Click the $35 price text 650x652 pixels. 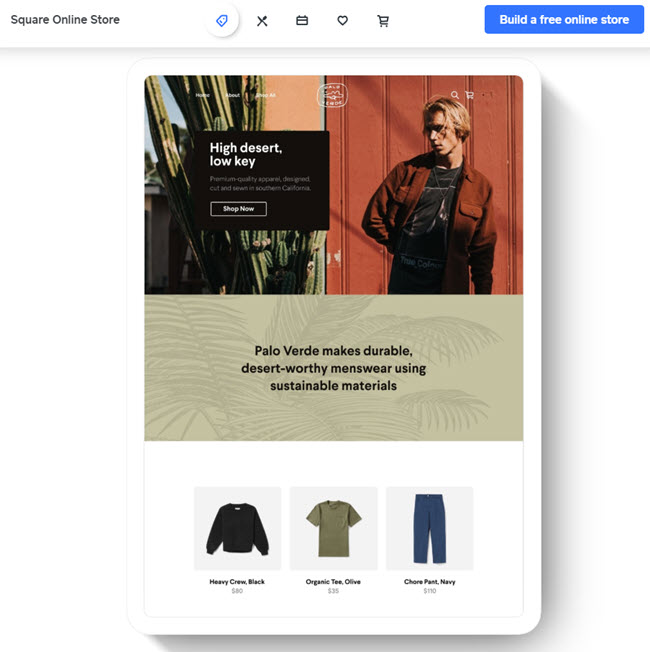[x=333, y=591]
